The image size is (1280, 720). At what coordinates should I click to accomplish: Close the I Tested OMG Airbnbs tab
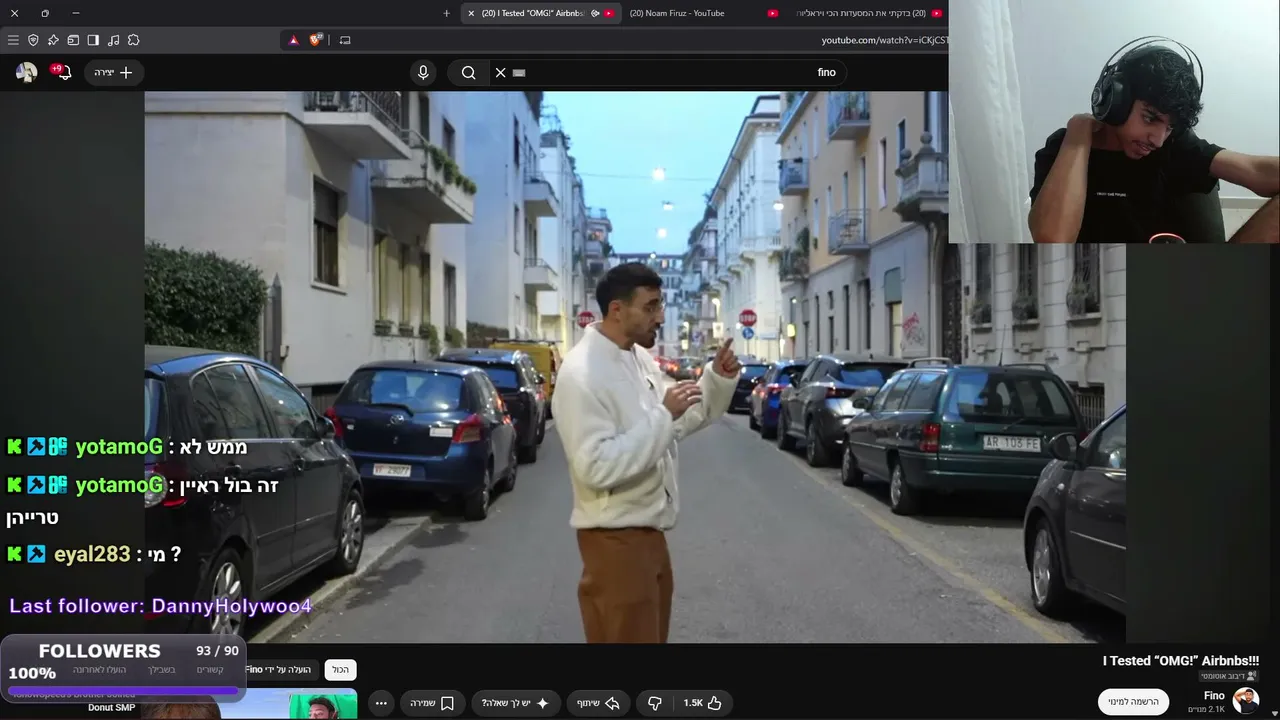click(471, 13)
